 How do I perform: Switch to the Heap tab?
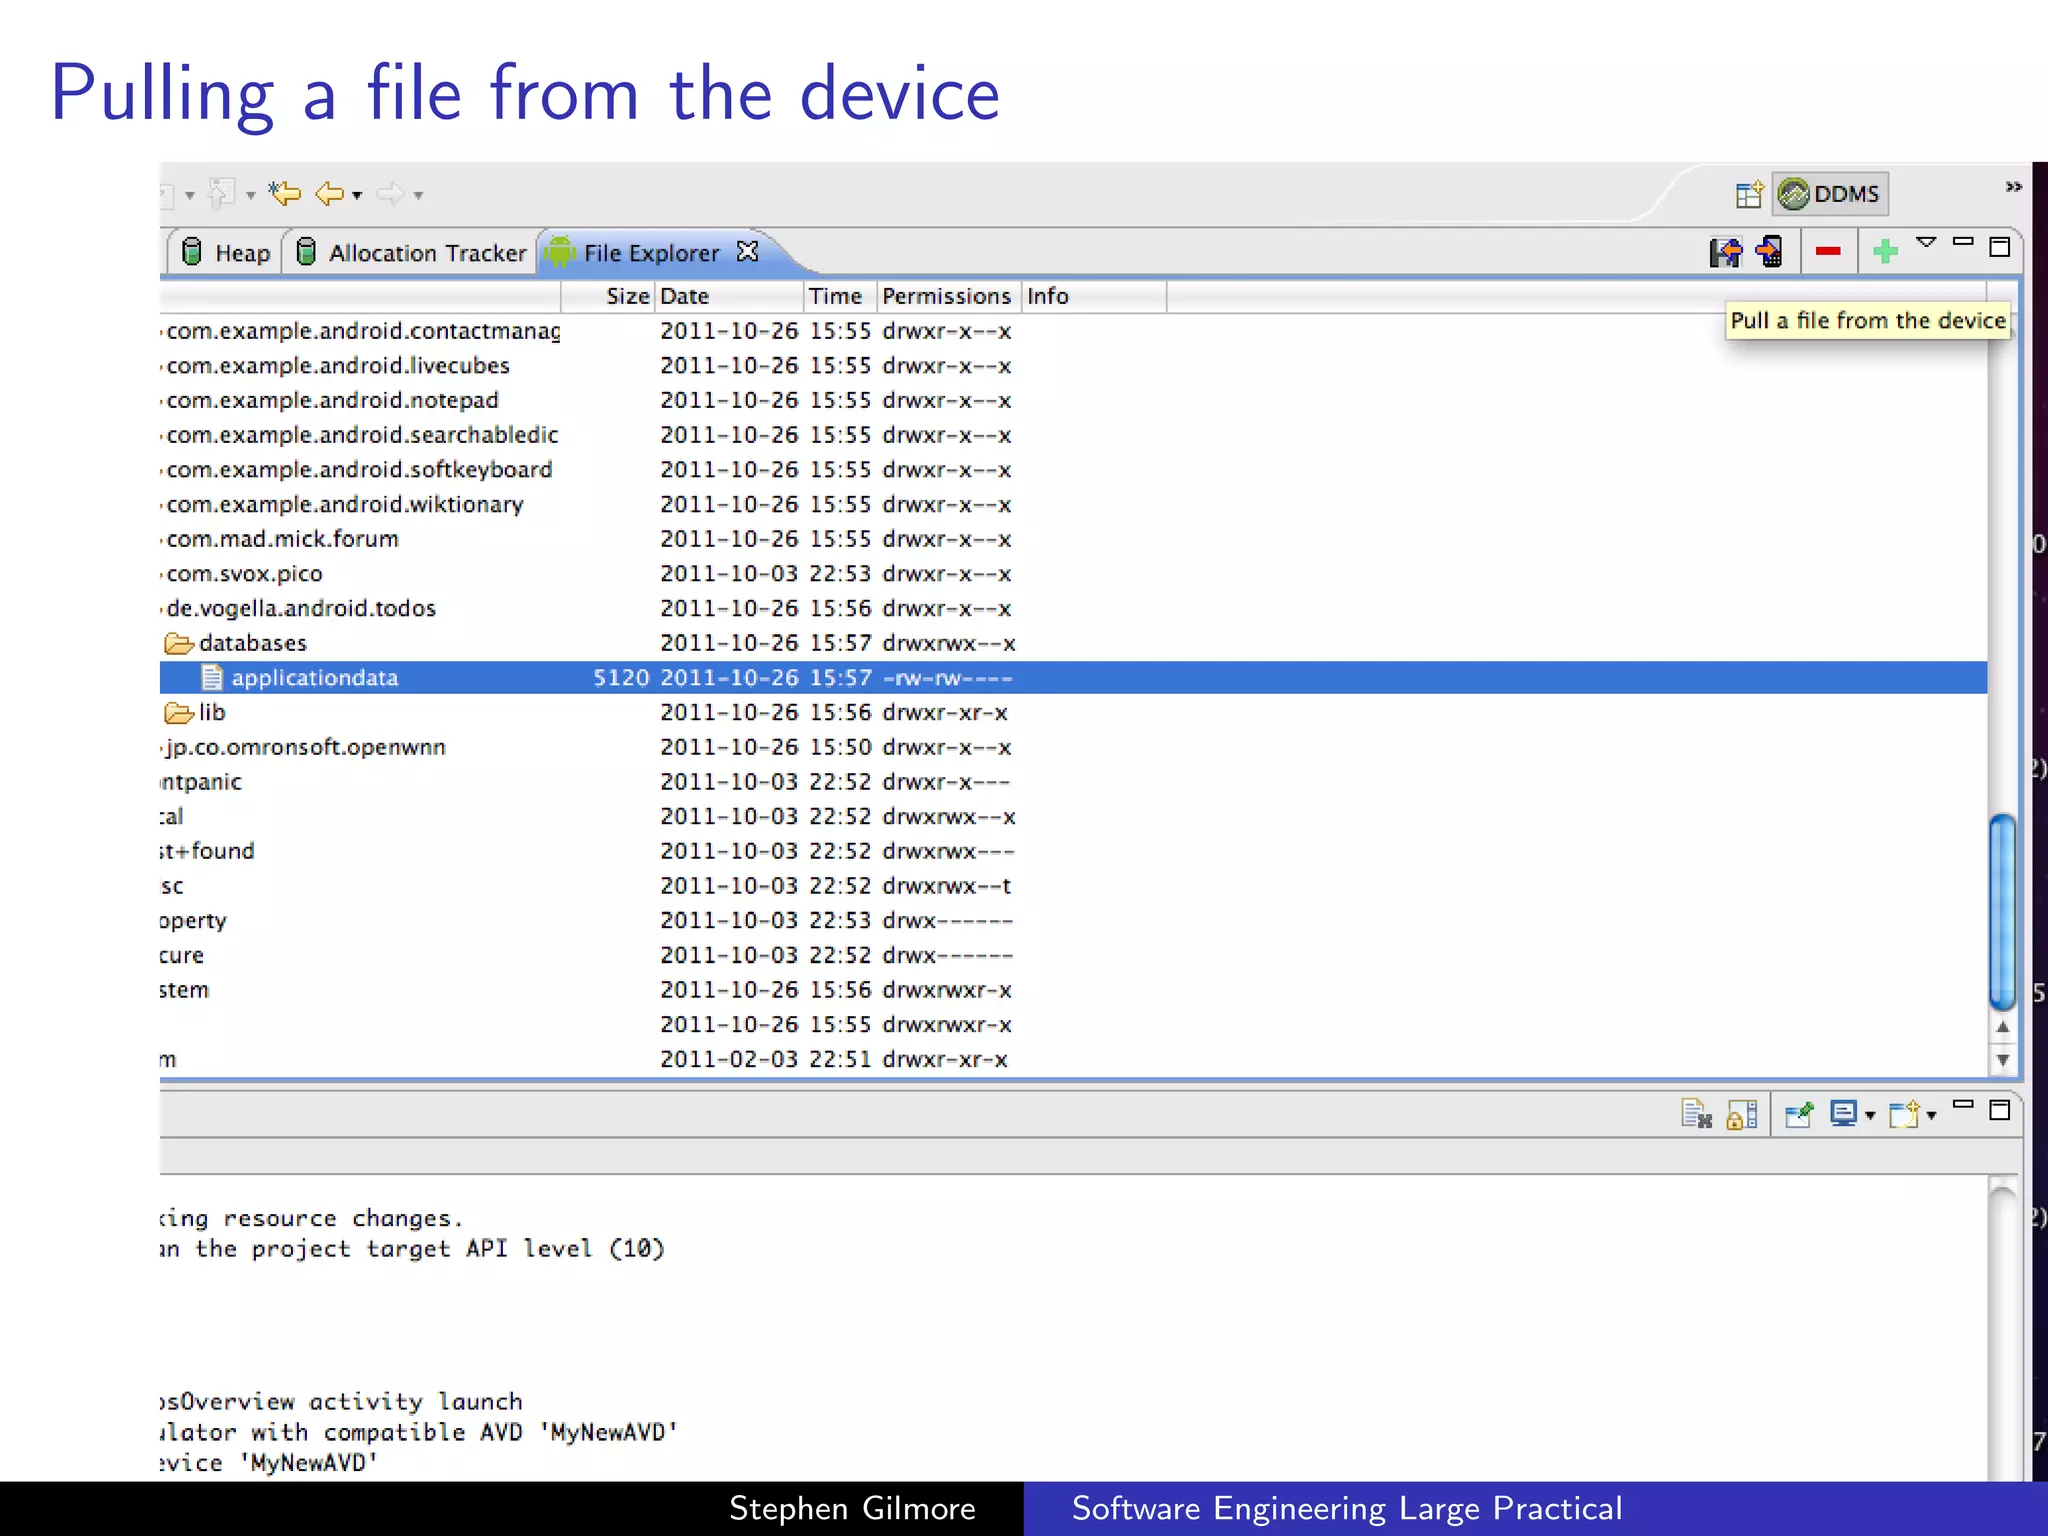coord(227,253)
